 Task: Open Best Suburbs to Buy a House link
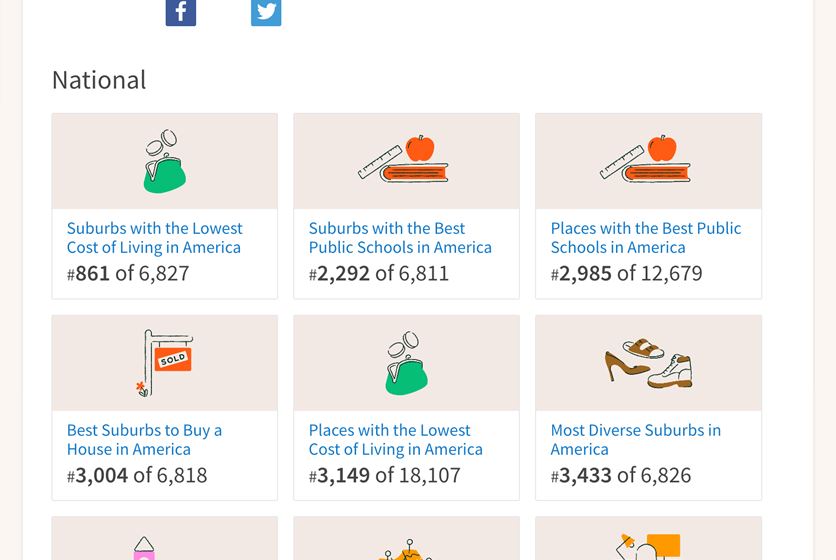pyautogui.click(x=144, y=439)
